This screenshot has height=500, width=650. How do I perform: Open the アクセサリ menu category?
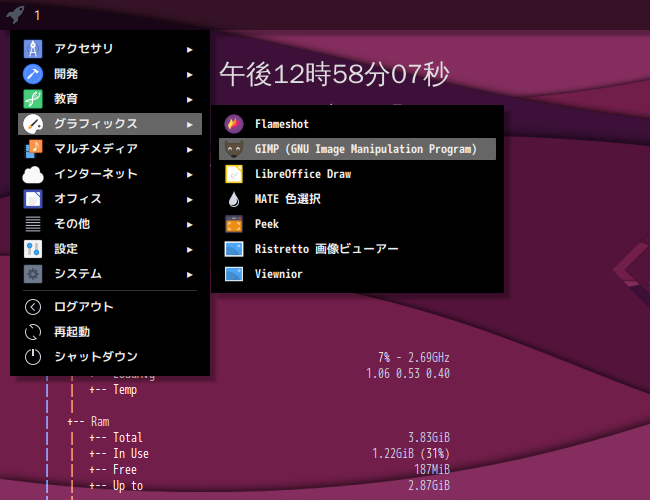[x=110, y=49]
